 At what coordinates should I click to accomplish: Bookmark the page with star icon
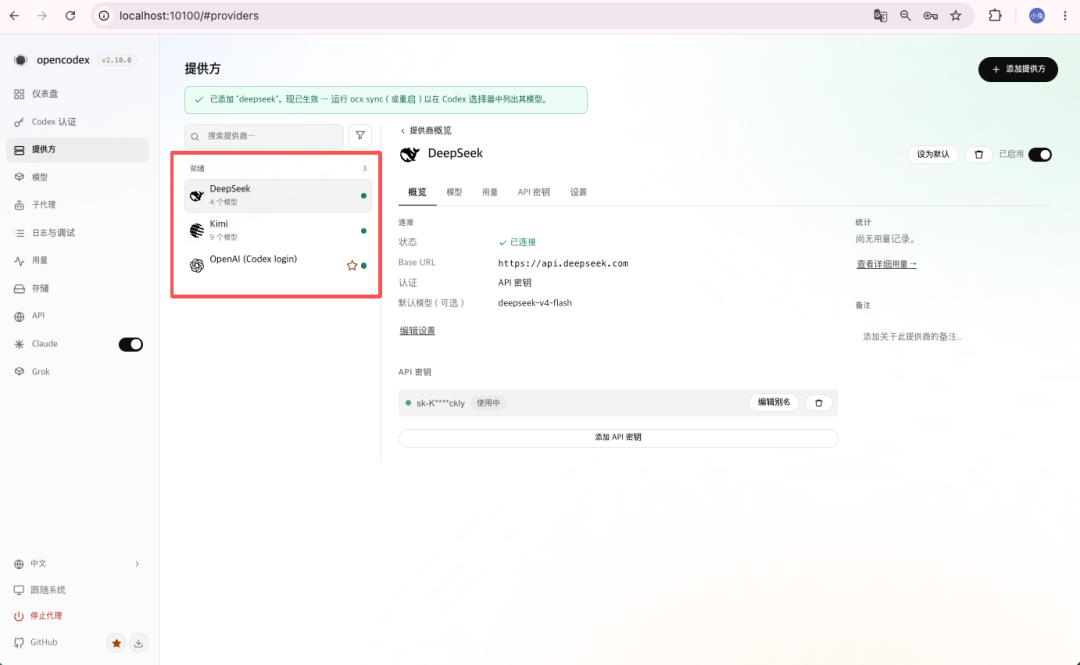(x=956, y=15)
